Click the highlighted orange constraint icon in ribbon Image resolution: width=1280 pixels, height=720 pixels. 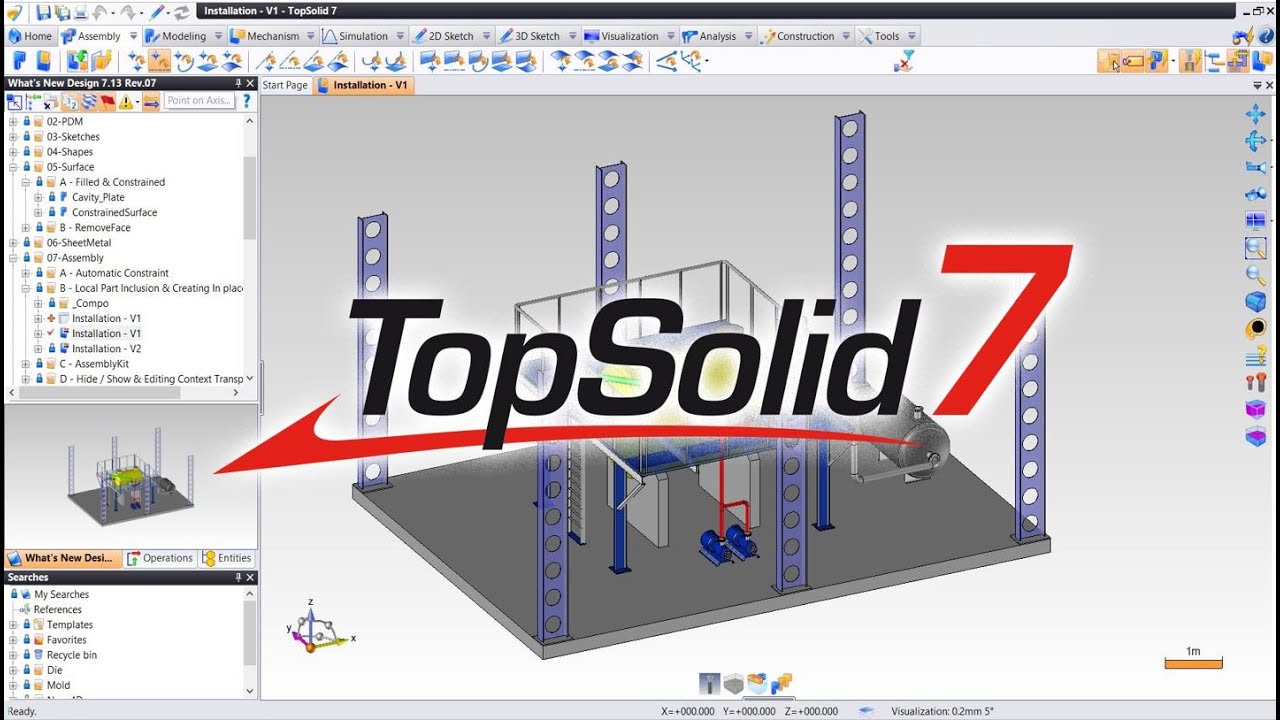(159, 61)
